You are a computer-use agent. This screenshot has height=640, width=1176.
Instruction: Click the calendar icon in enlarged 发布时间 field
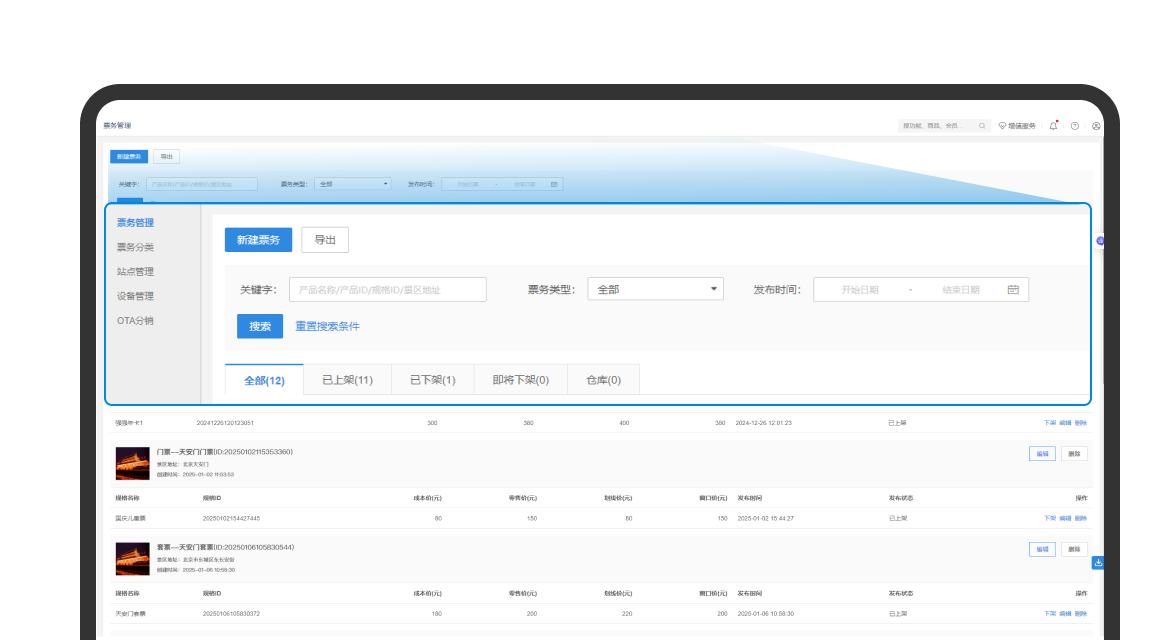[1013, 290]
